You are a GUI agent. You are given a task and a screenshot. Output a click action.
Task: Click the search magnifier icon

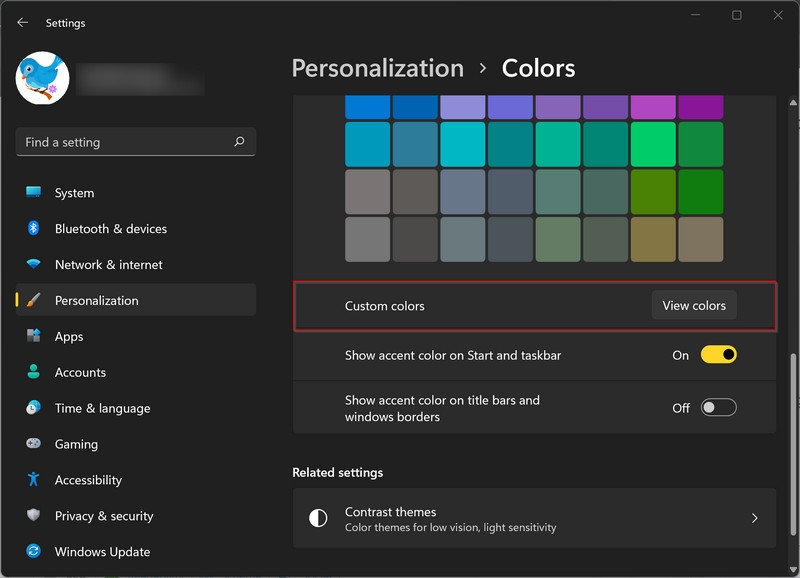(239, 141)
